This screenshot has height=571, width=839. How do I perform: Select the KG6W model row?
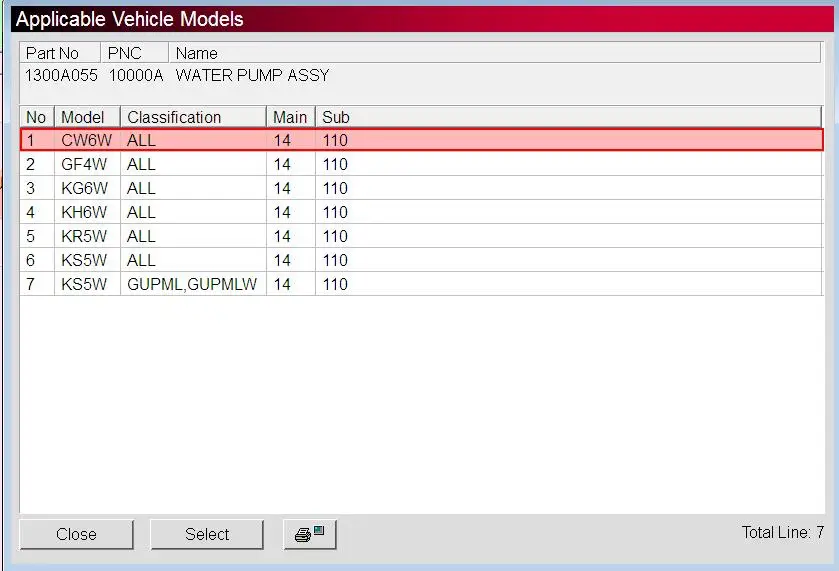pyautogui.click(x=421, y=188)
